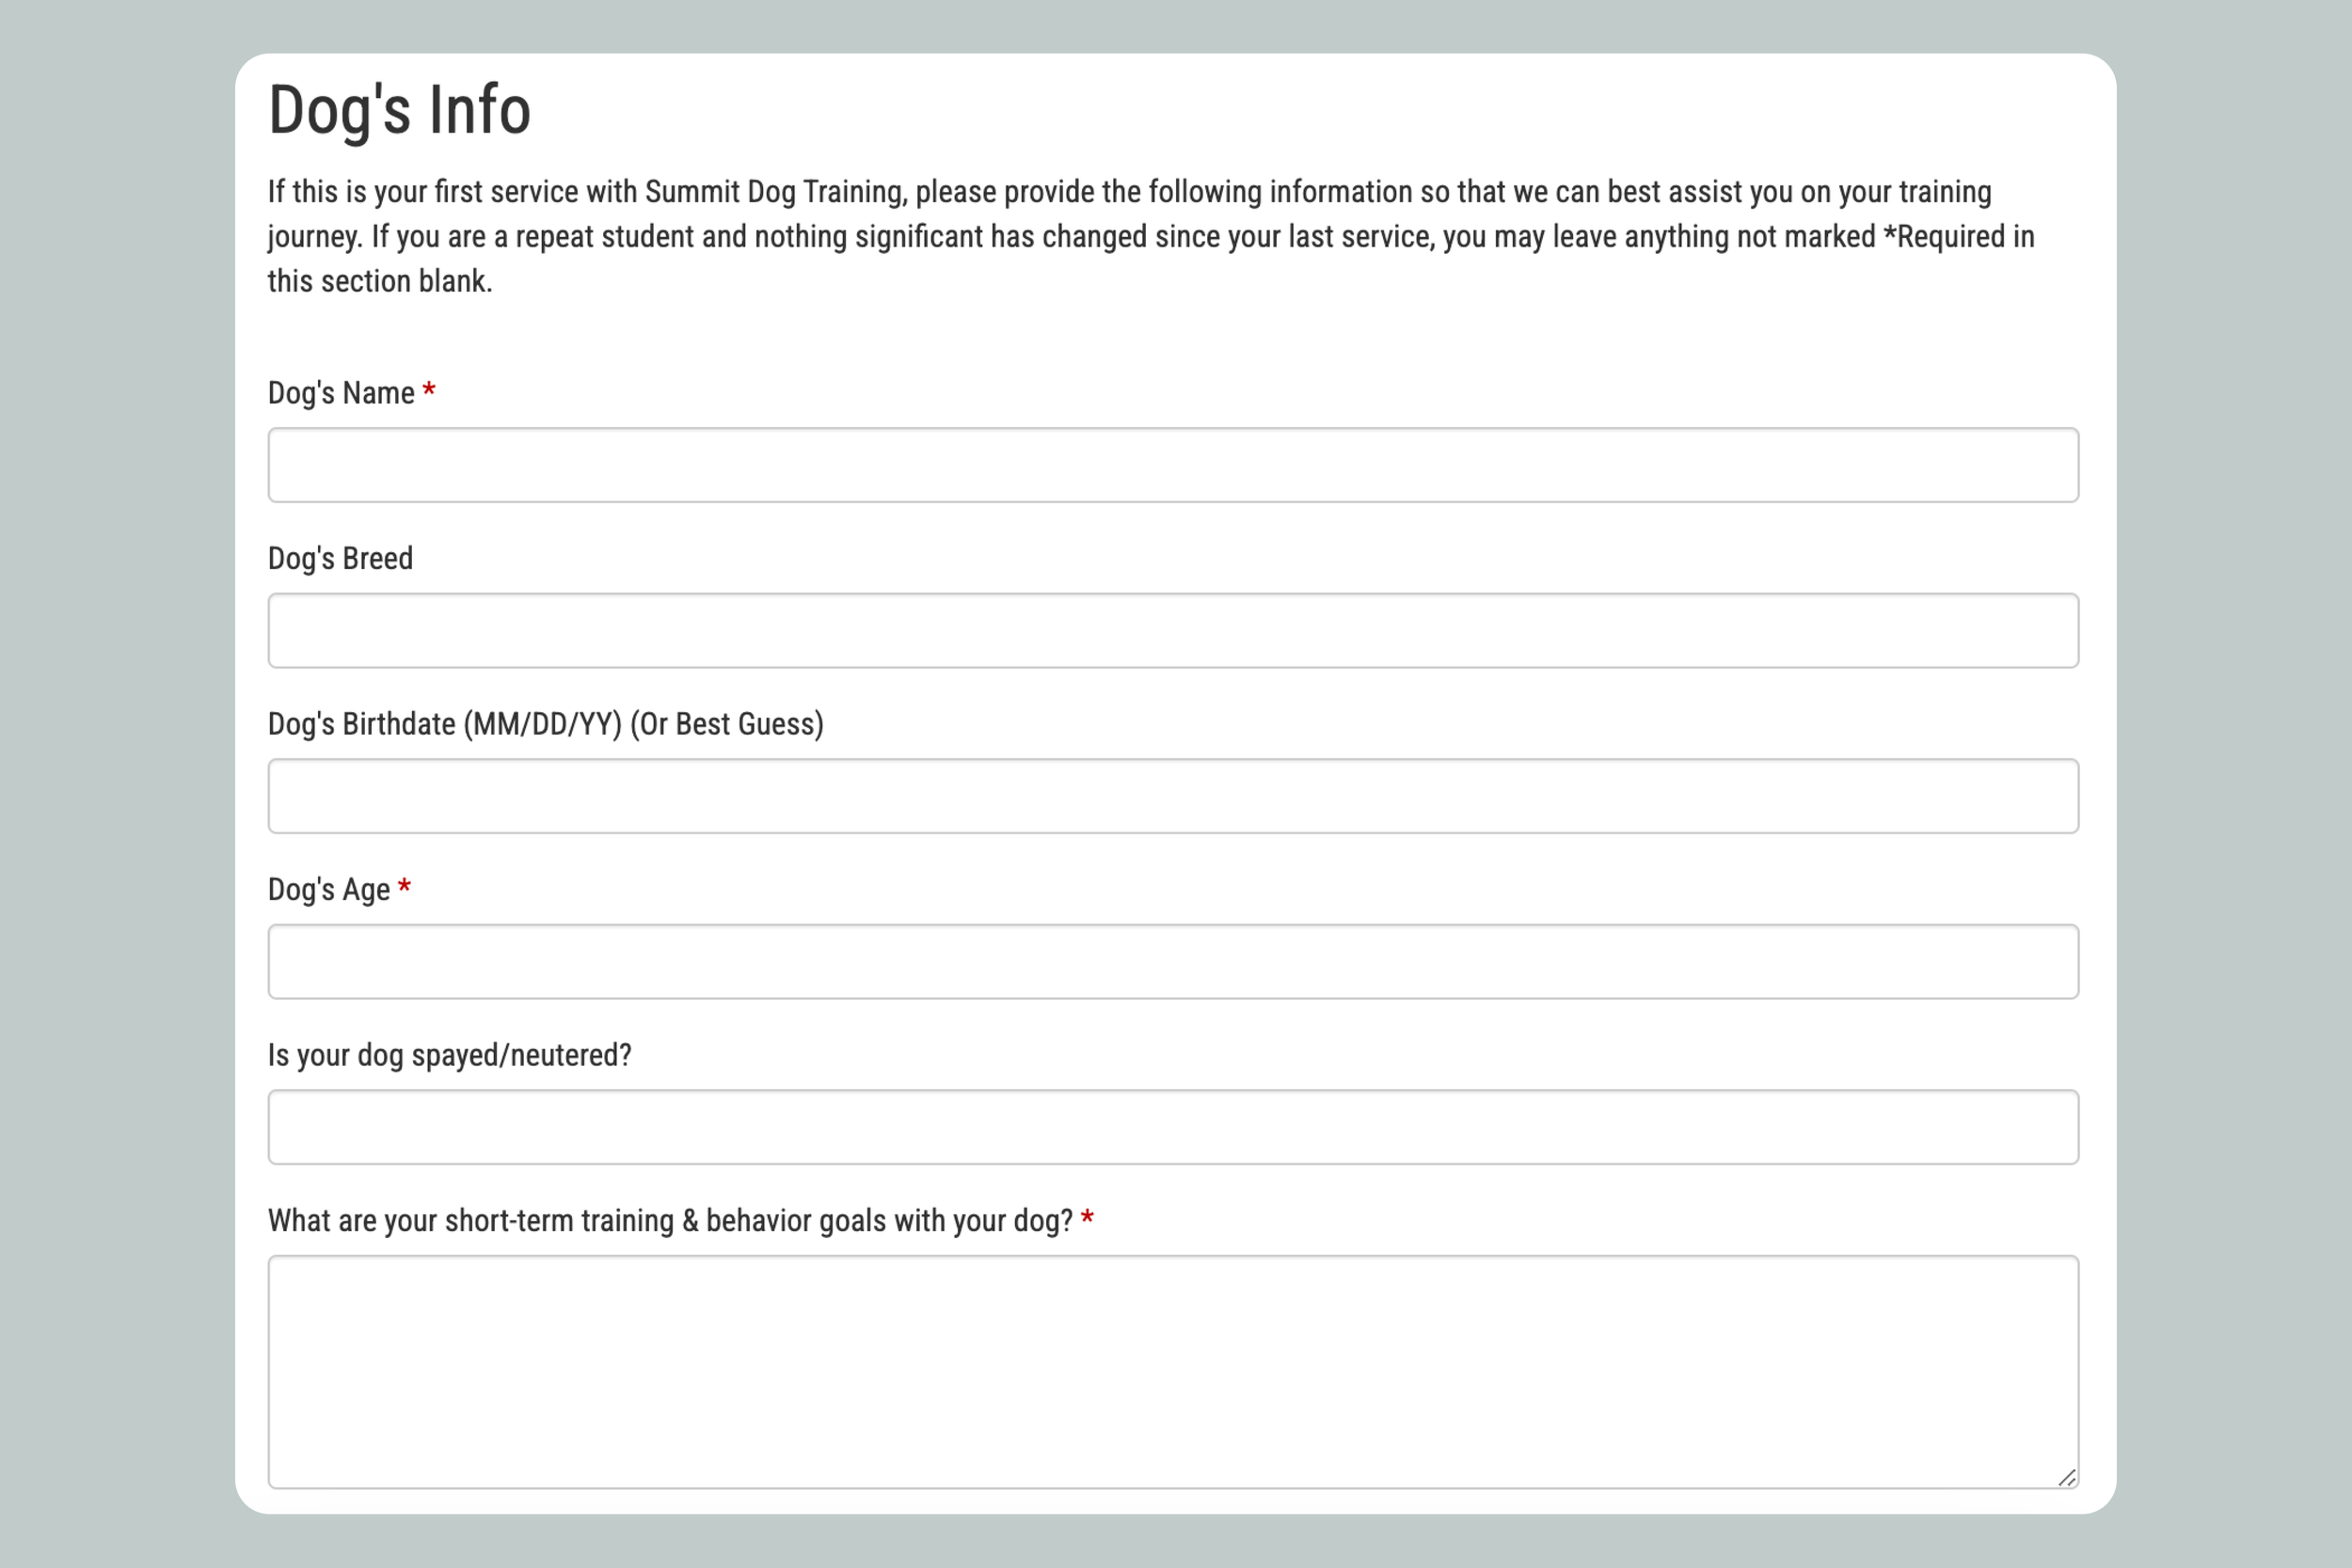Click the "Dog's Info" heading
This screenshot has width=2352, height=1568.
coord(399,110)
